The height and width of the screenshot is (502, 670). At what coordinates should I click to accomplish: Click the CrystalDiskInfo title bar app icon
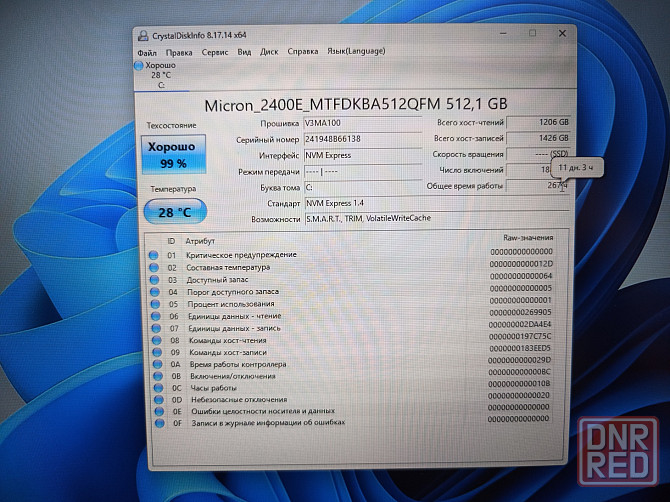click(x=143, y=36)
